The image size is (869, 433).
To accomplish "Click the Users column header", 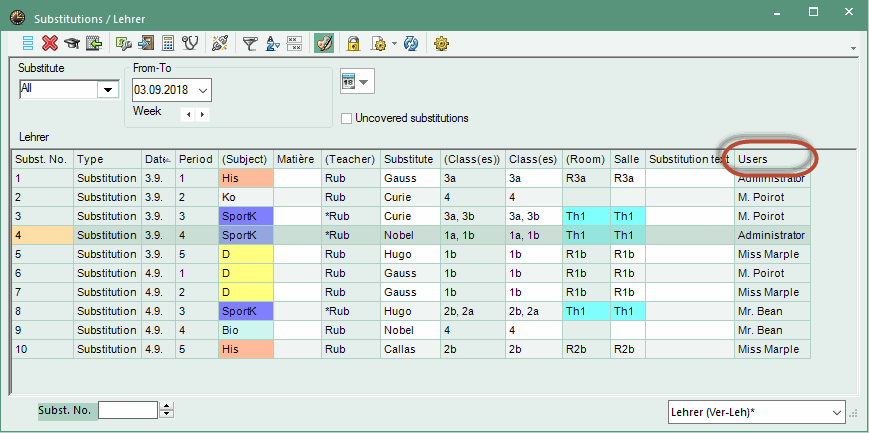I will click(x=770, y=159).
